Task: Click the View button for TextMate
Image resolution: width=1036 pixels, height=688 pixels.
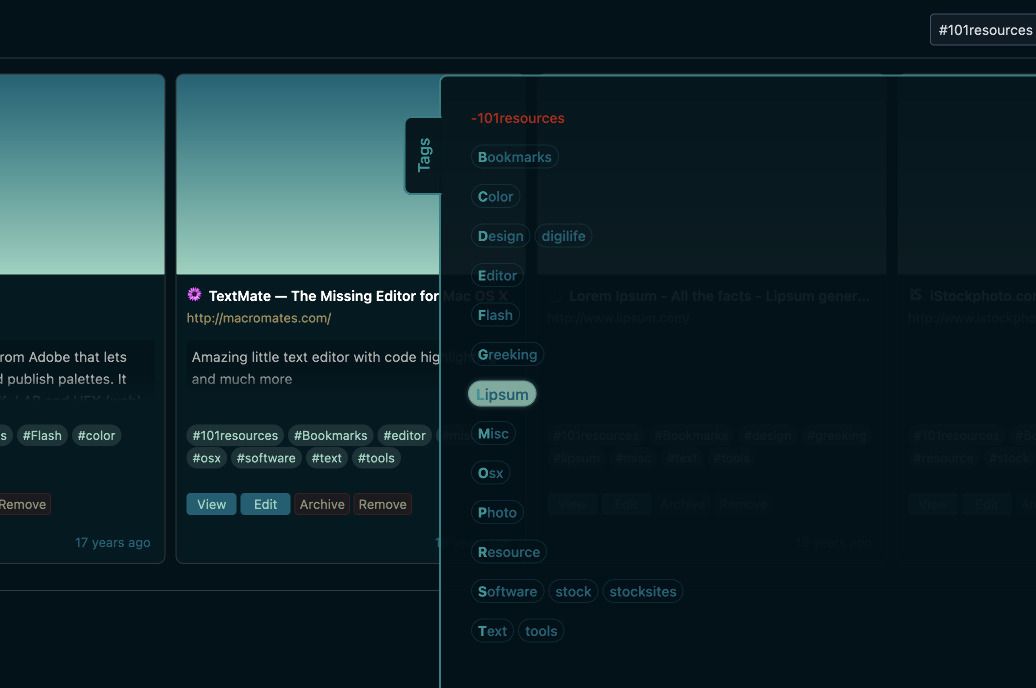Action: pyautogui.click(x=211, y=504)
